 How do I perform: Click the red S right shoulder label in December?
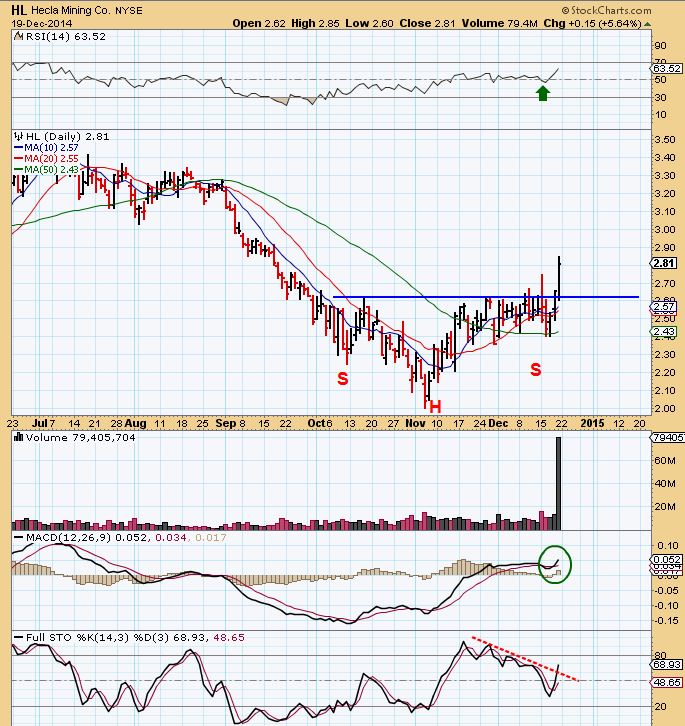pyautogui.click(x=535, y=369)
